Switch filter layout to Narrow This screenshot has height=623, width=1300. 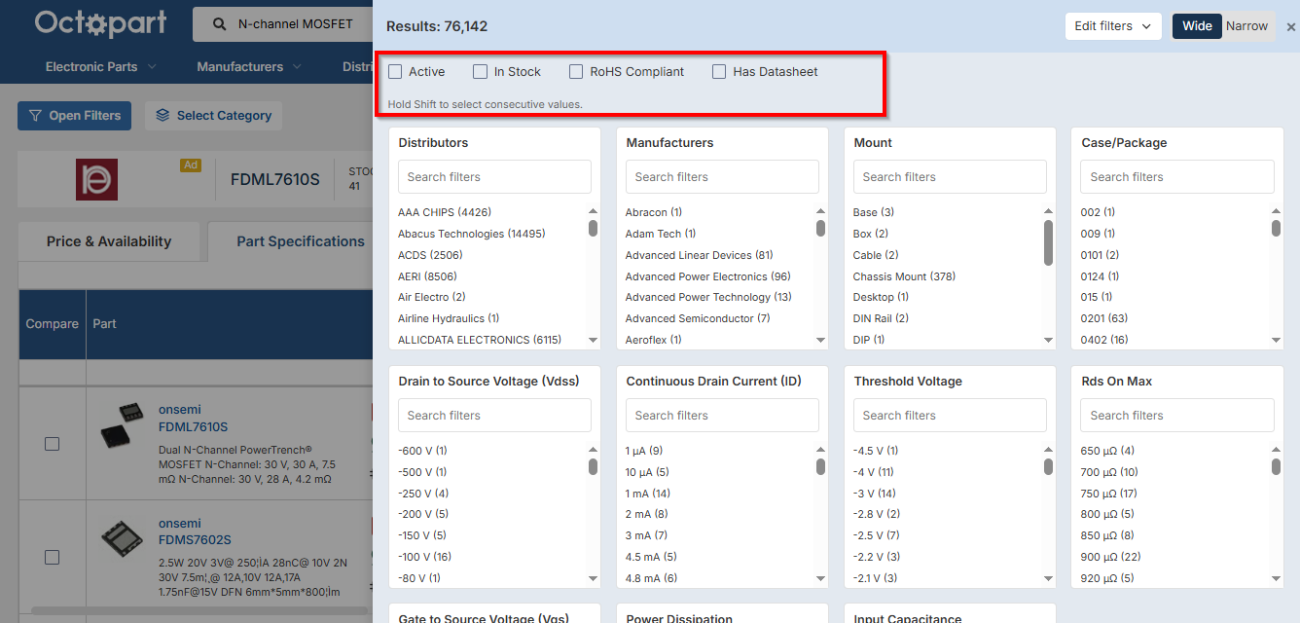[x=1247, y=26]
